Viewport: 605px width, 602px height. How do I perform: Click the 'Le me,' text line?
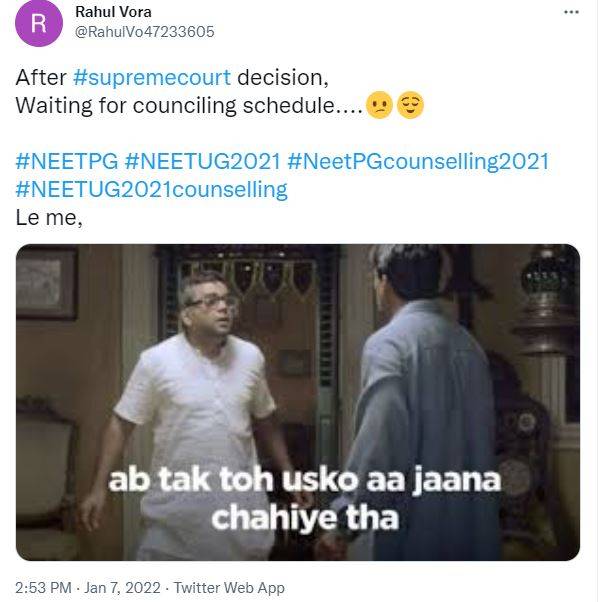49,218
